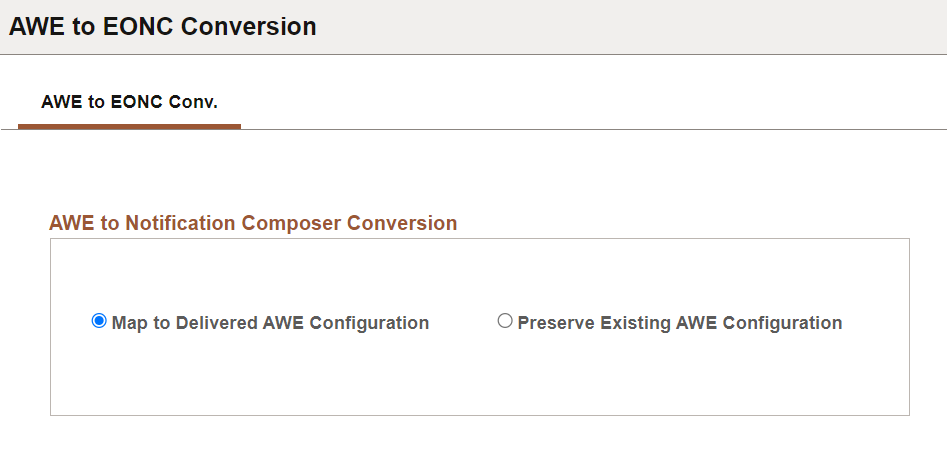
Task: Click the AWE to EONC Conversion page title
Action: pyautogui.click(x=162, y=27)
